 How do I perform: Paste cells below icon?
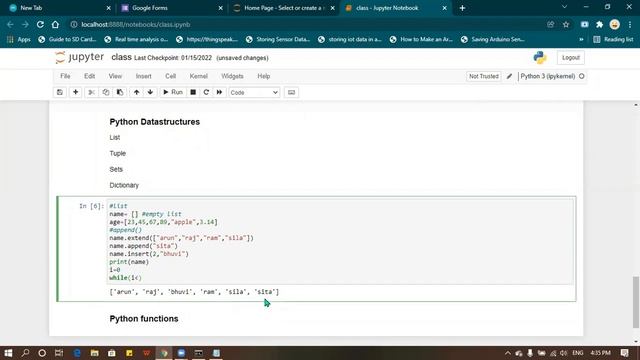[120, 92]
